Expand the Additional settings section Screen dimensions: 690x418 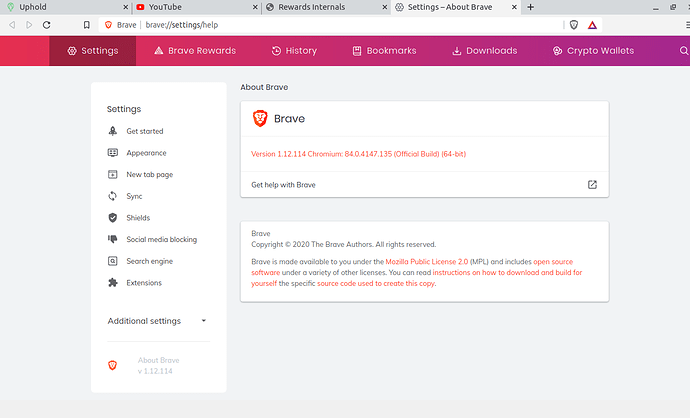tap(157, 321)
